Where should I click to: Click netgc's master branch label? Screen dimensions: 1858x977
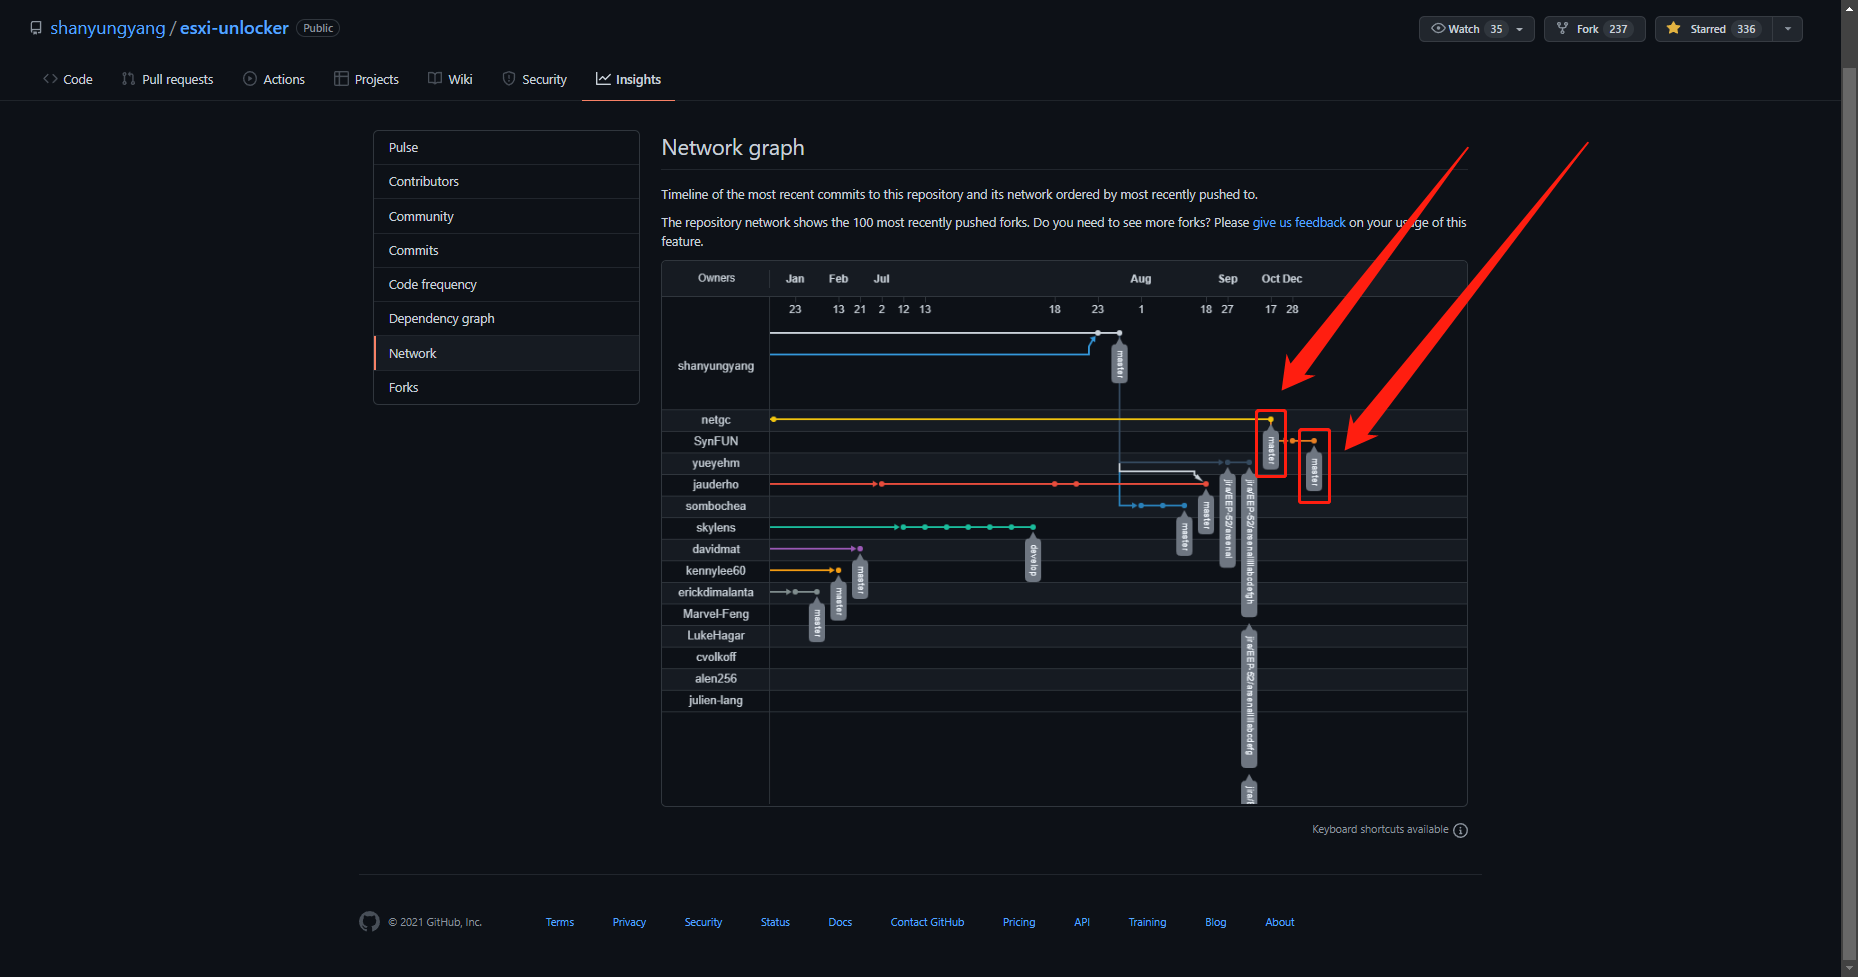[x=1271, y=448]
